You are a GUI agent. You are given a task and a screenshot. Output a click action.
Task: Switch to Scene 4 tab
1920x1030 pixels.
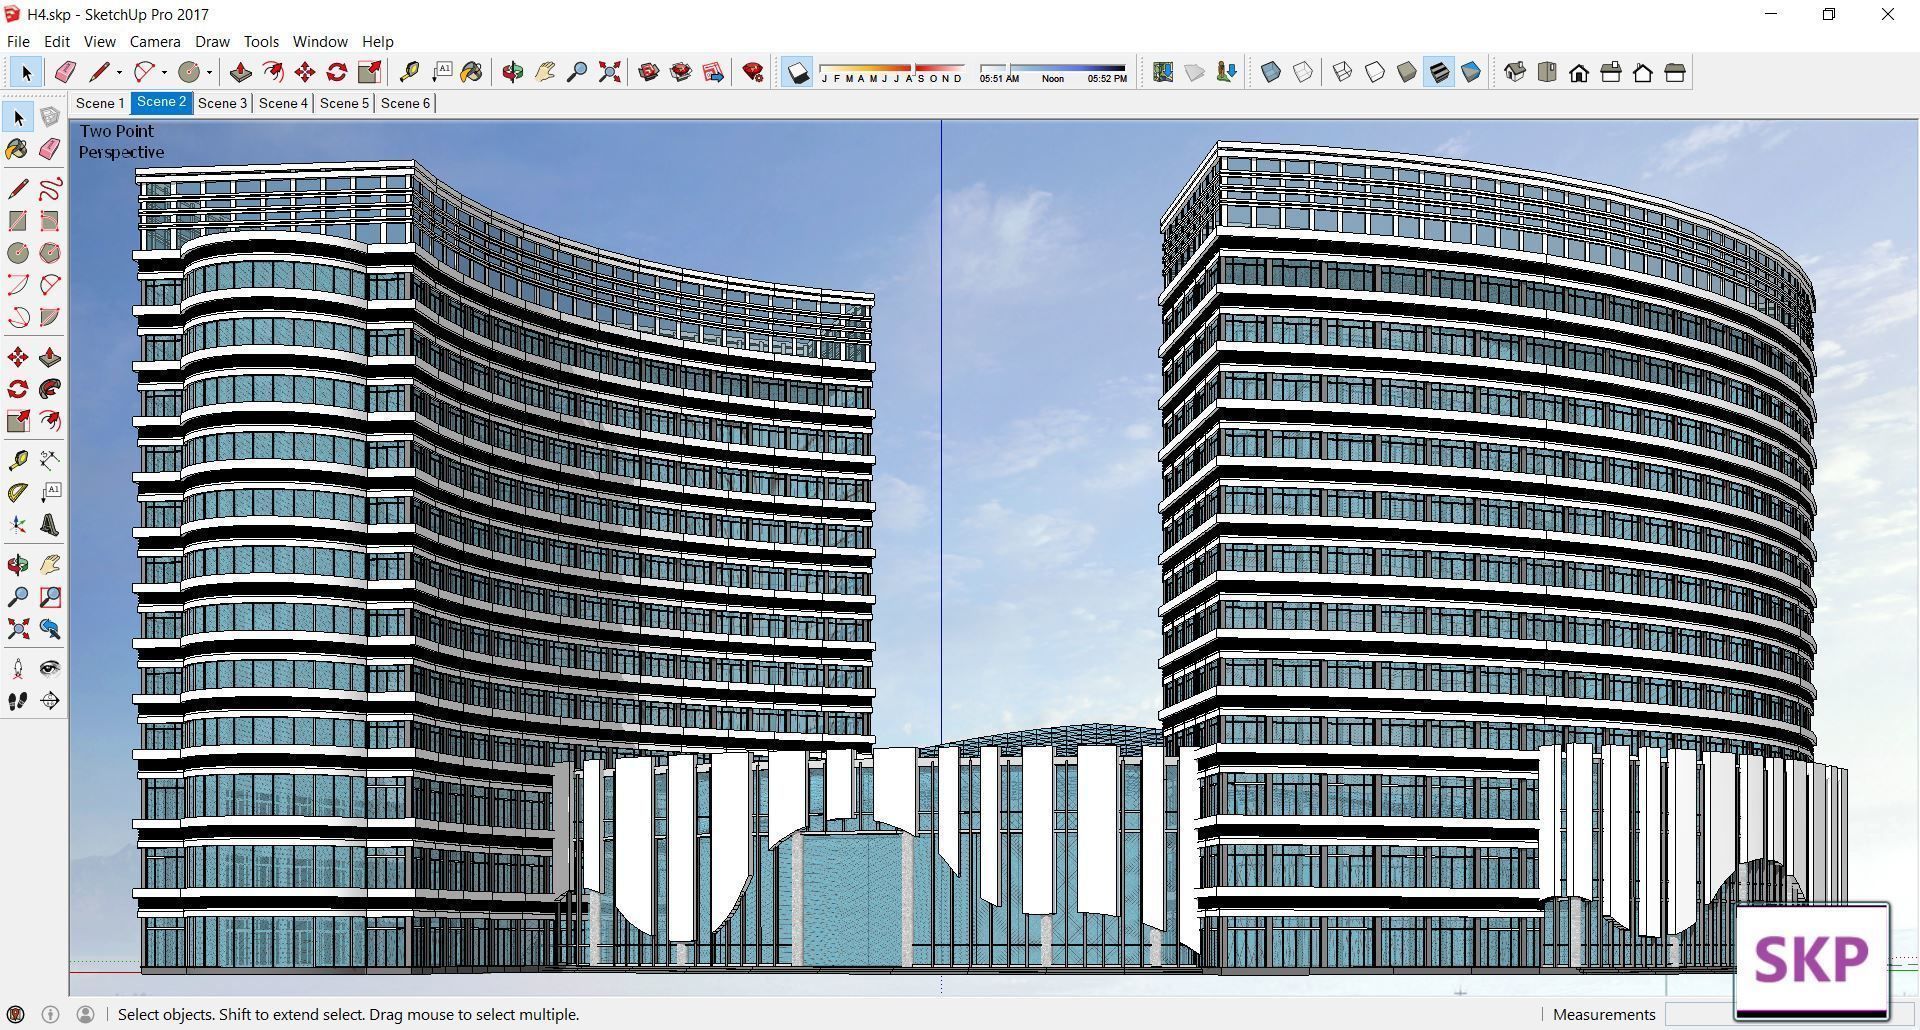[x=283, y=103]
